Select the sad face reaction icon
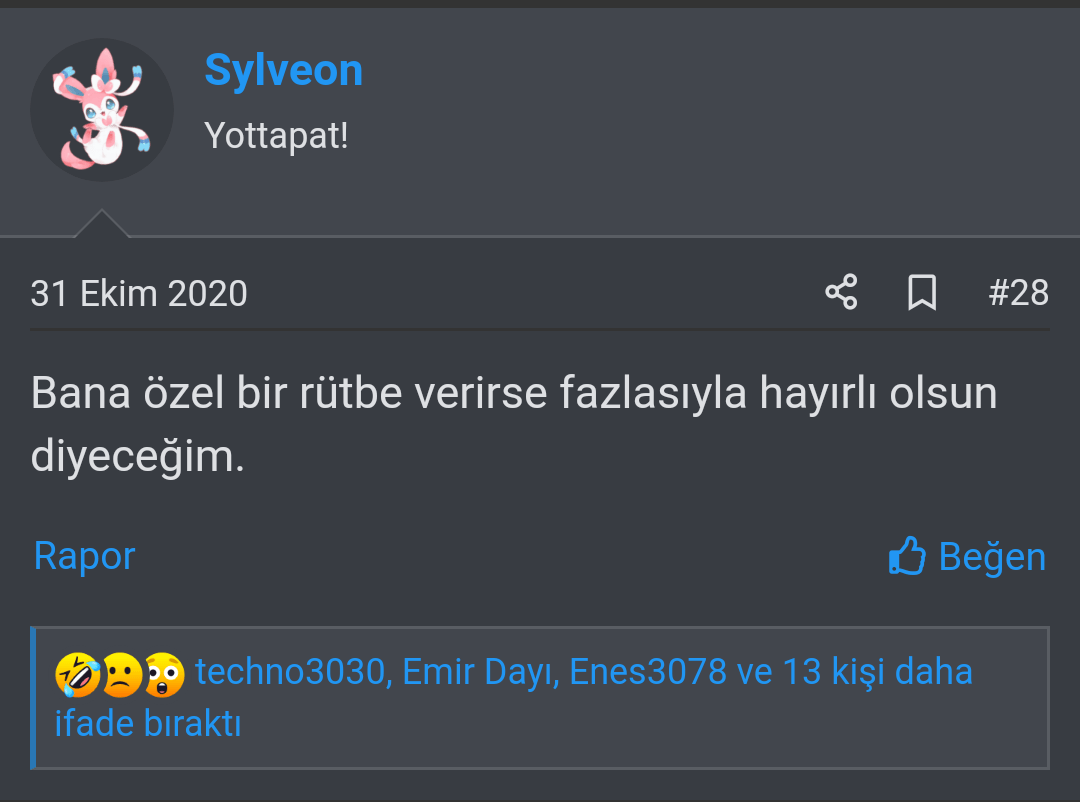 click(120, 675)
